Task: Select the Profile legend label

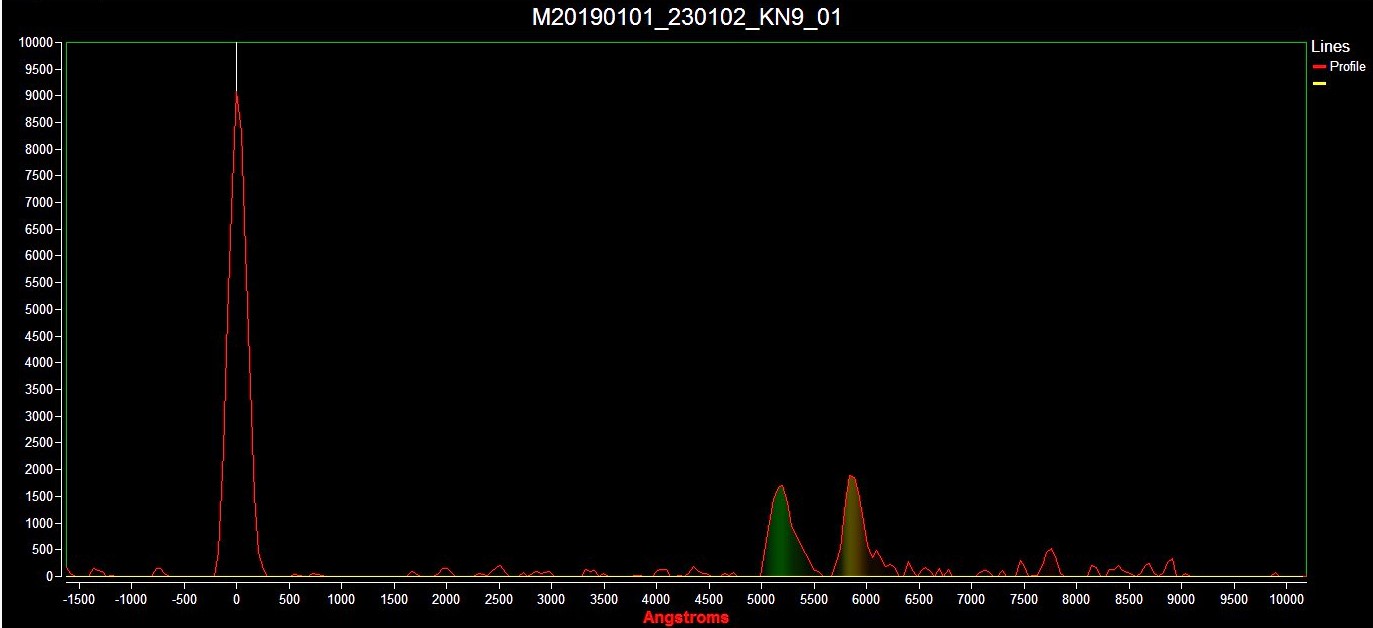Action: tap(1347, 67)
